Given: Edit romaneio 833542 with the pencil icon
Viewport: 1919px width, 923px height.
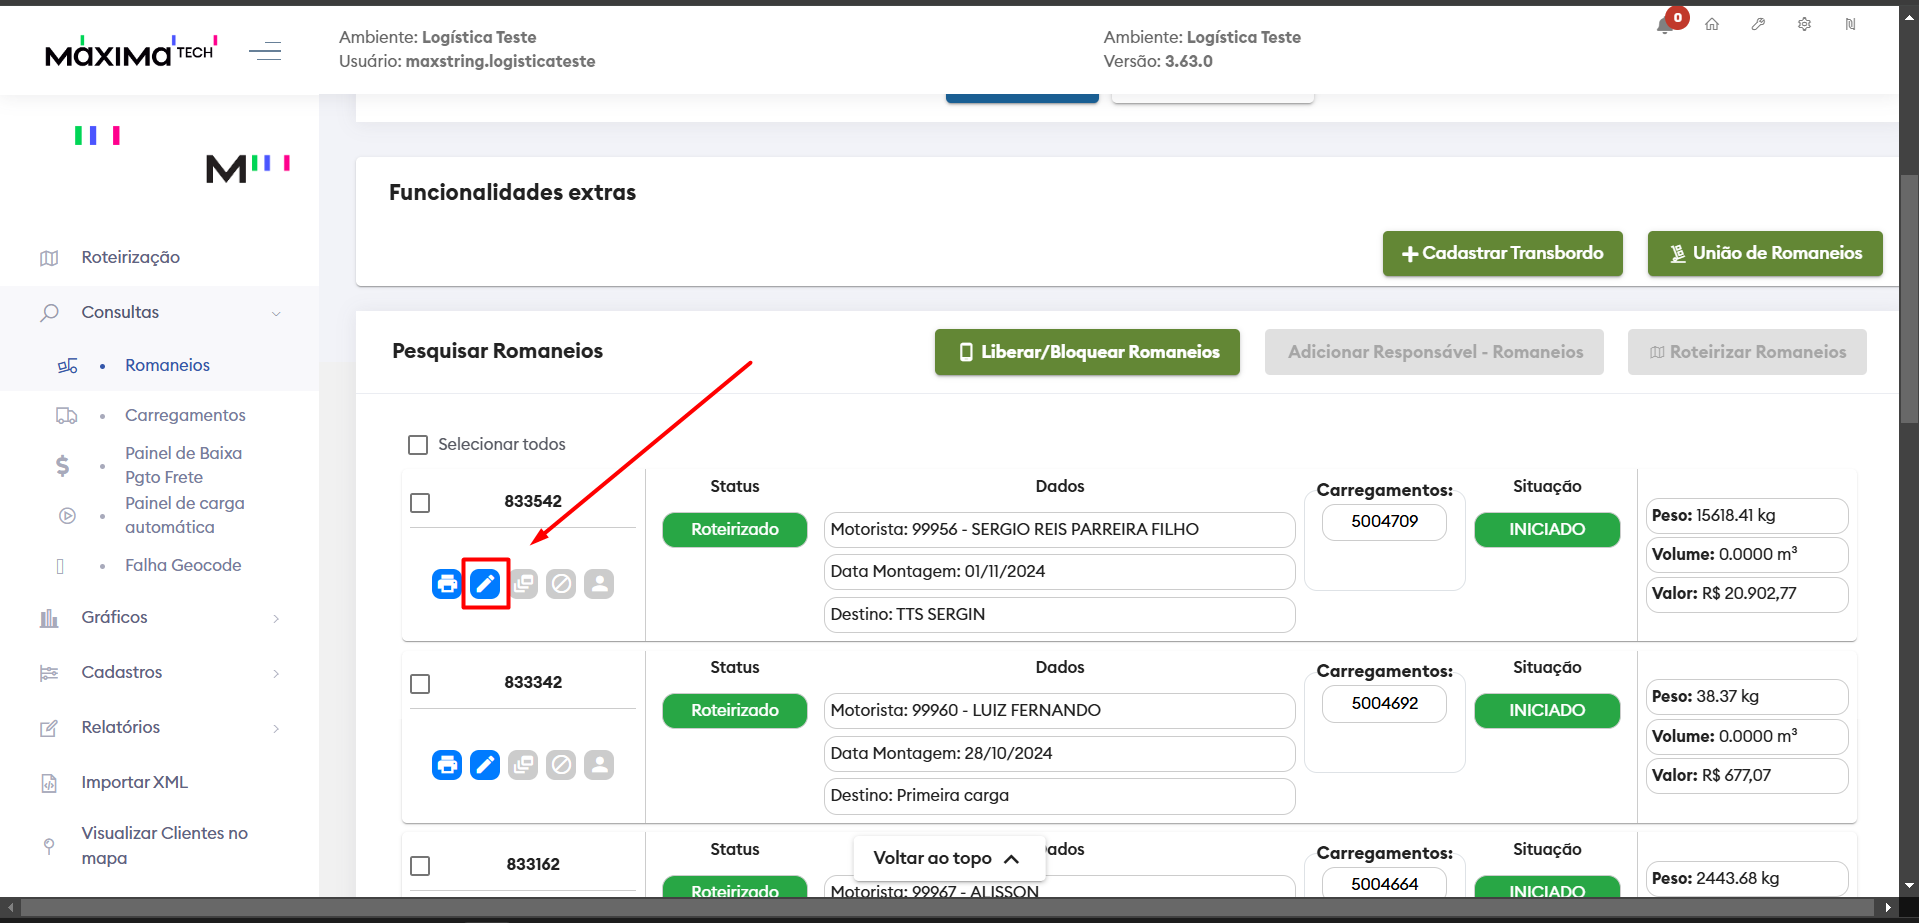Looking at the screenshot, I should pyautogui.click(x=485, y=584).
